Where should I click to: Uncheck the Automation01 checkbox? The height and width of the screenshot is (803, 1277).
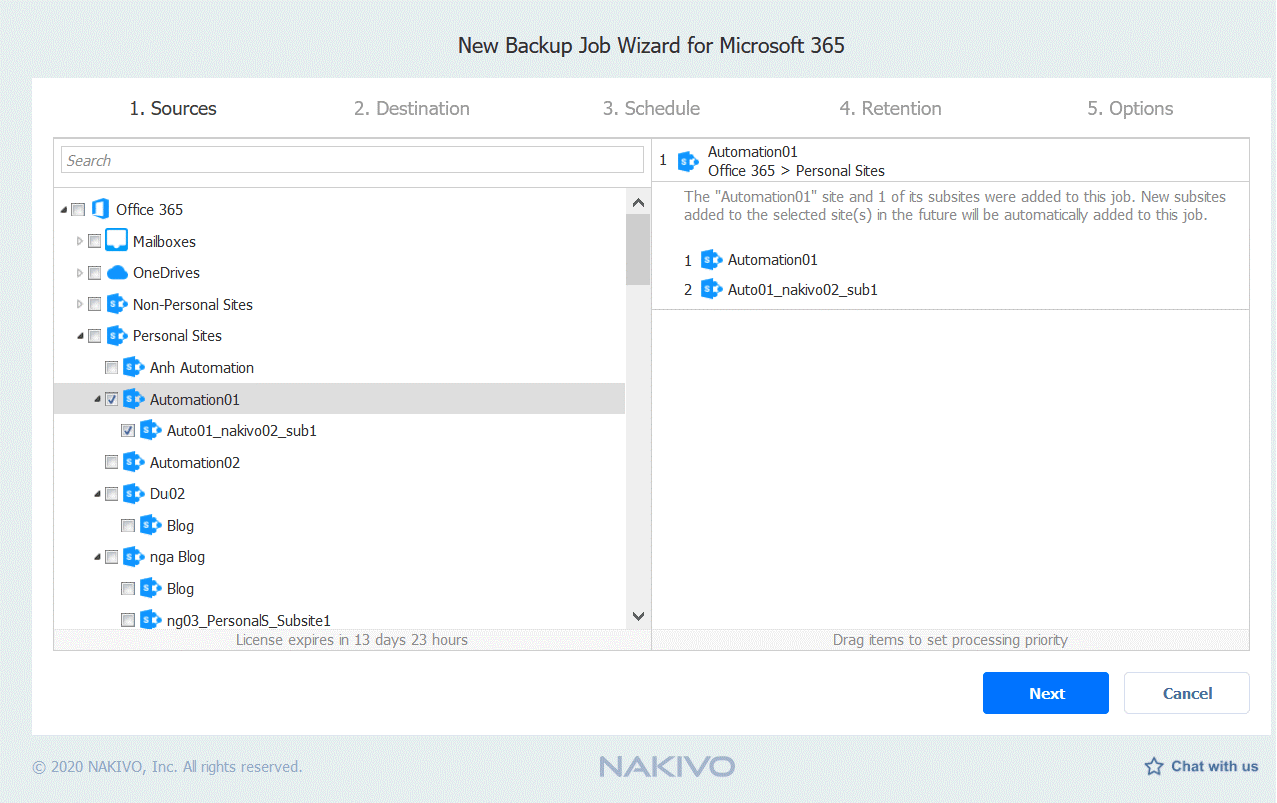(x=111, y=398)
